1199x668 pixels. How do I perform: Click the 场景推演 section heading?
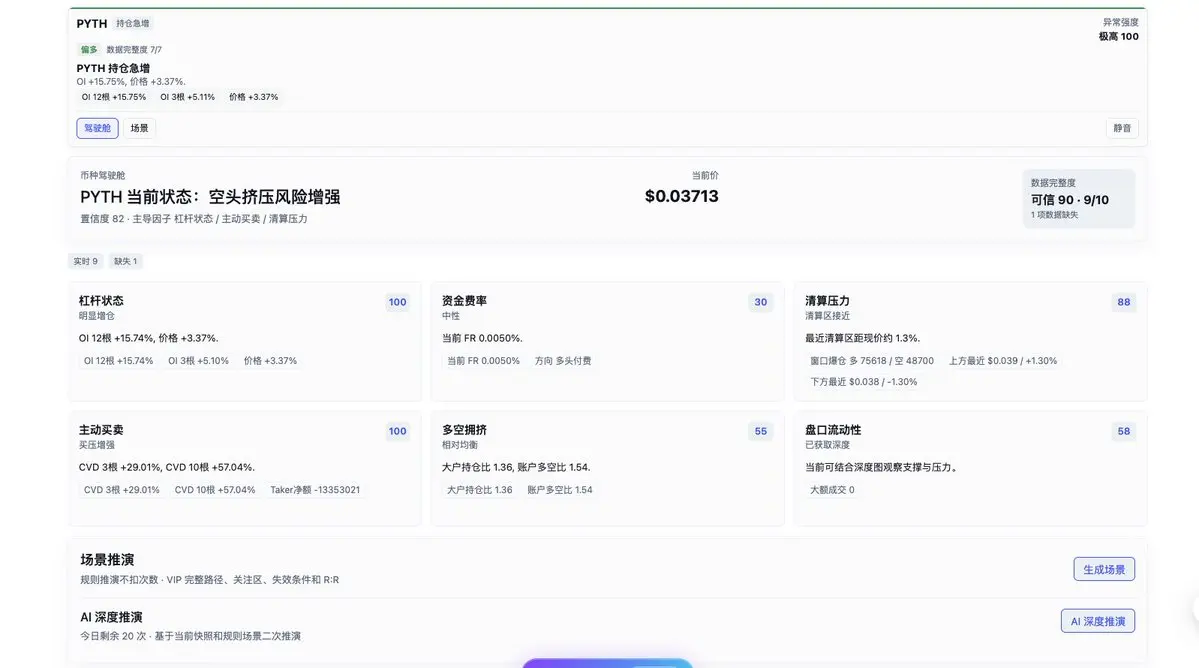(x=107, y=559)
